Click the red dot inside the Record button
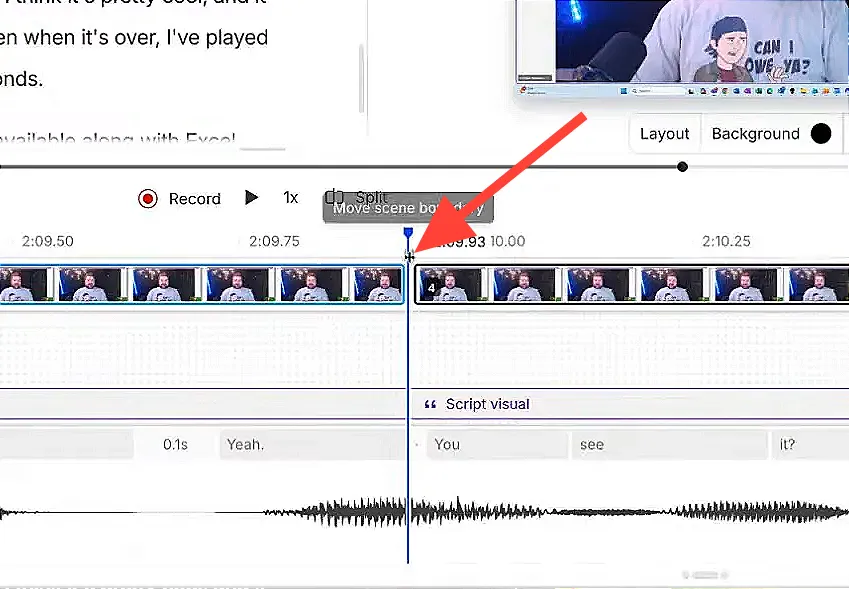Viewport: 849px width, 589px height. pos(148,198)
